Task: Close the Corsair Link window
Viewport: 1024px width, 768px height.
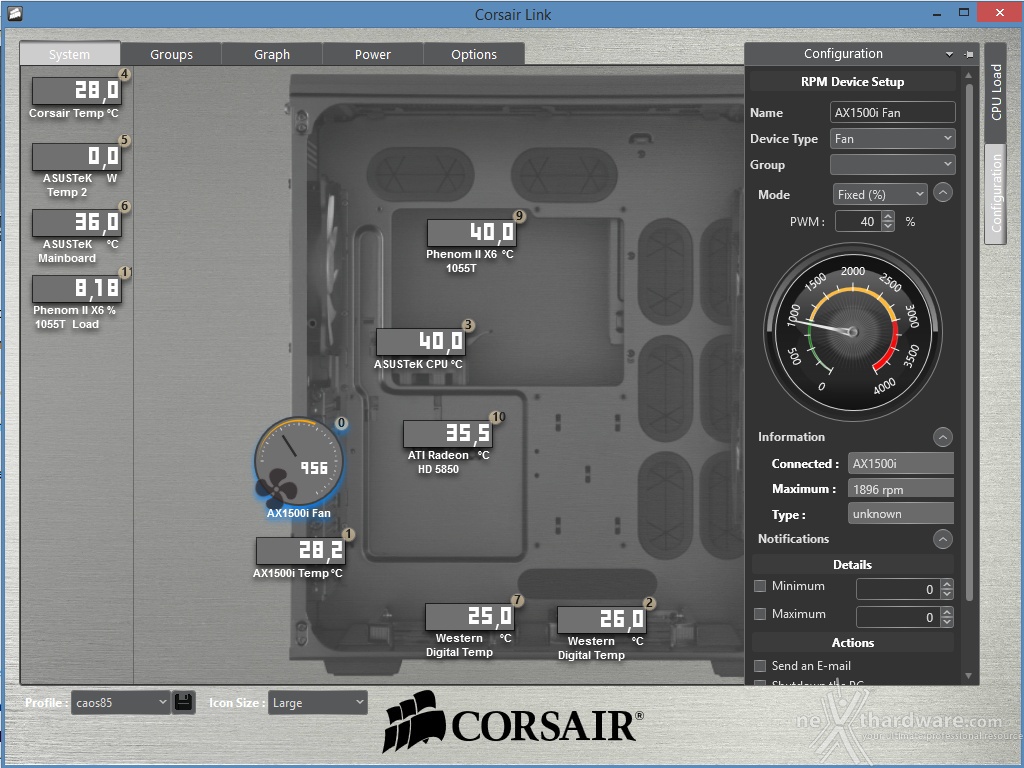Action: coord(1000,12)
